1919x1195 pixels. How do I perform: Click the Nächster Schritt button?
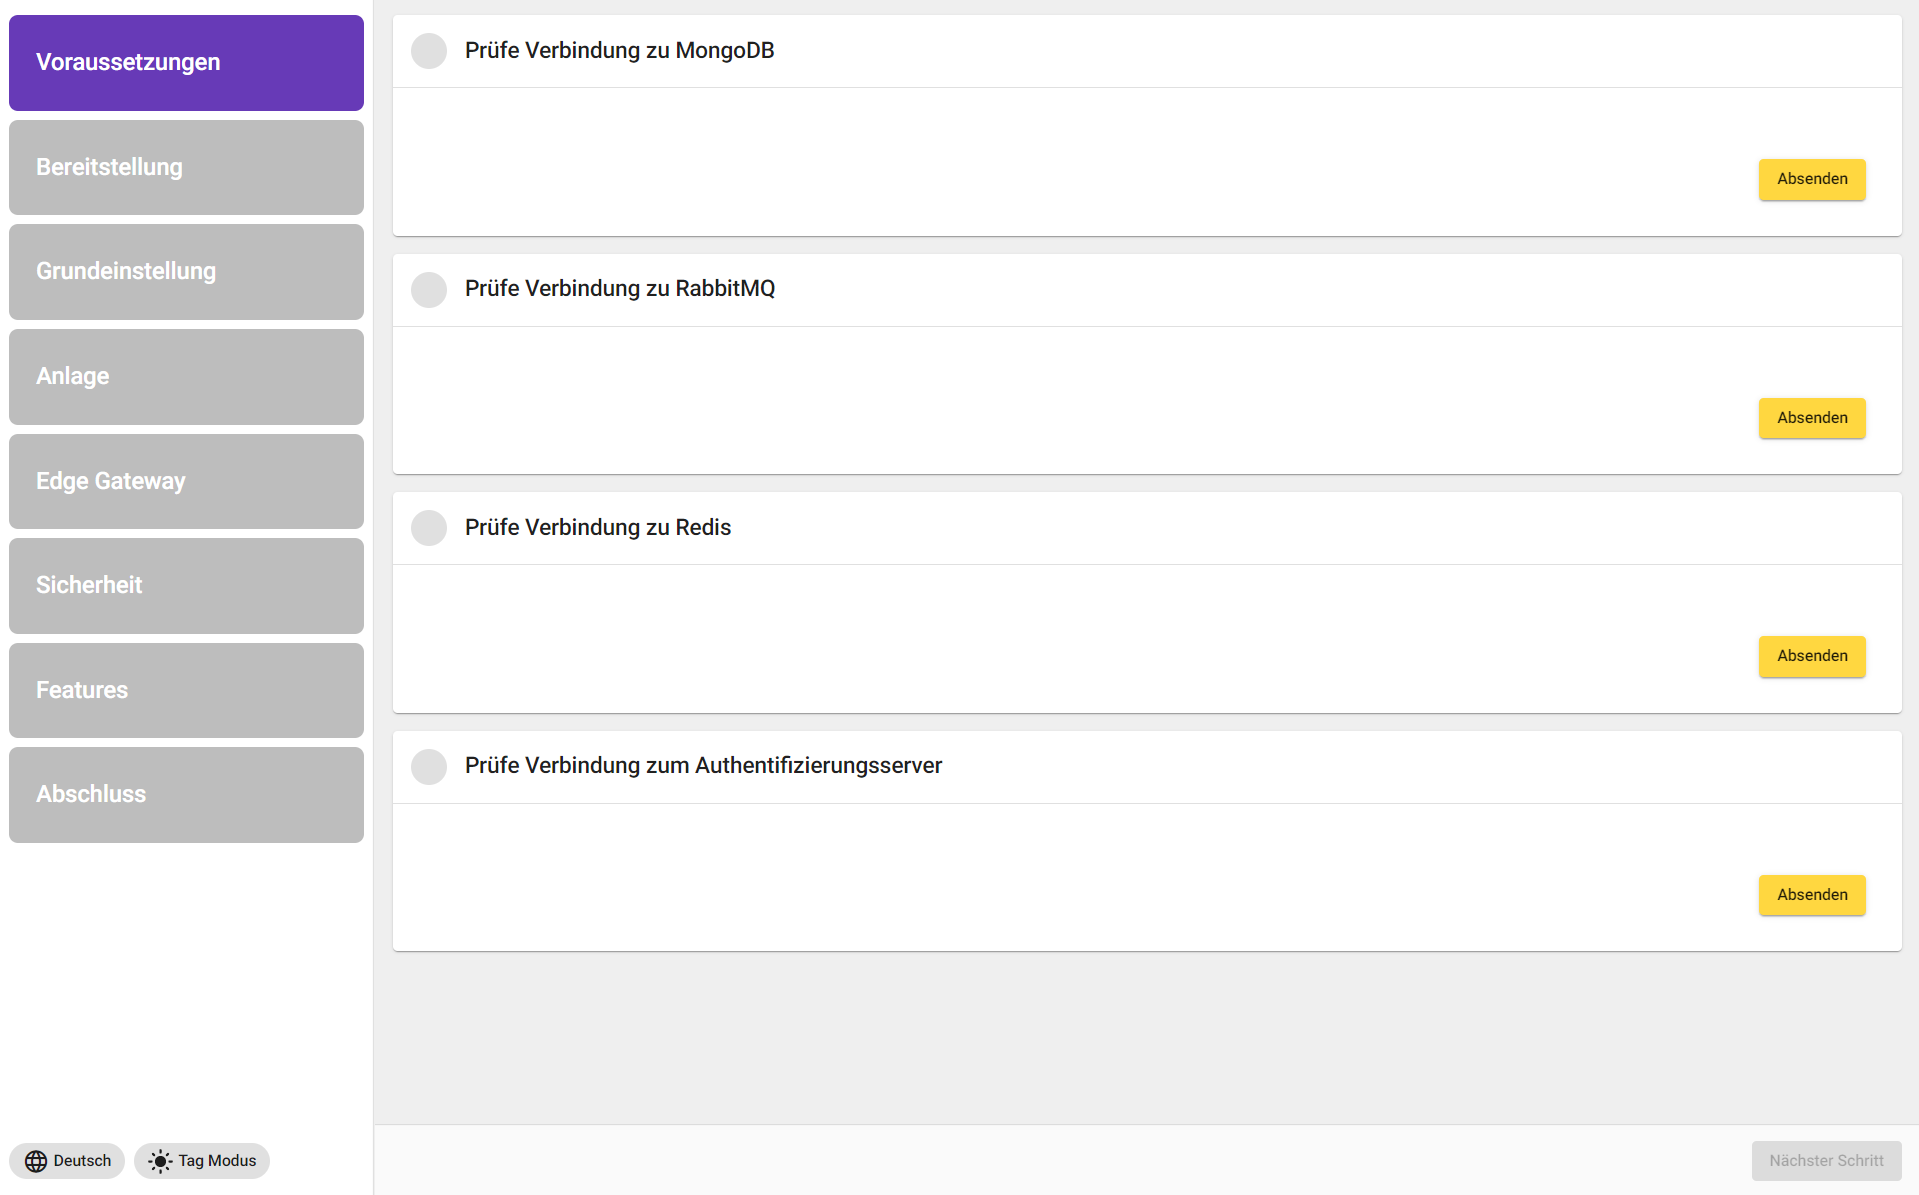coord(1825,1161)
